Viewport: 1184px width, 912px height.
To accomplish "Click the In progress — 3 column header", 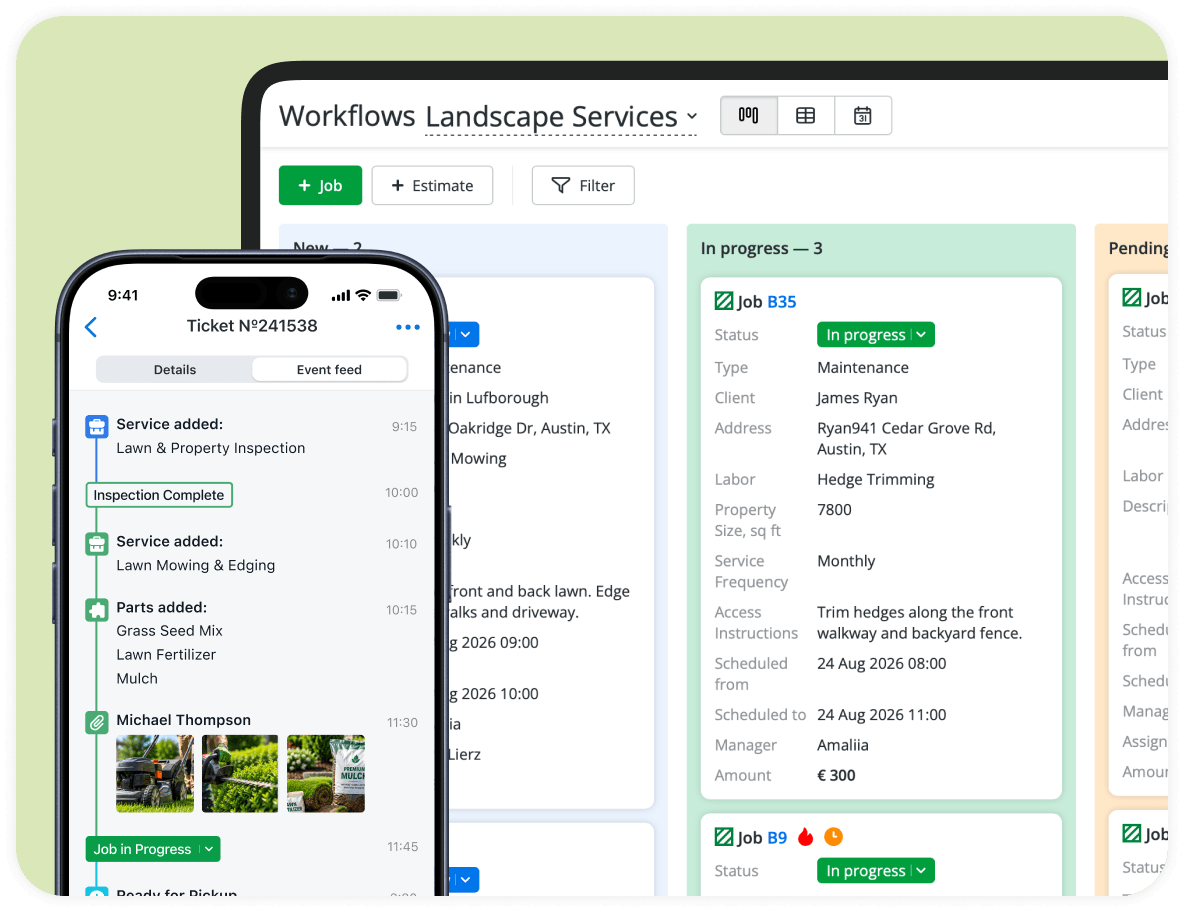I will tap(761, 248).
